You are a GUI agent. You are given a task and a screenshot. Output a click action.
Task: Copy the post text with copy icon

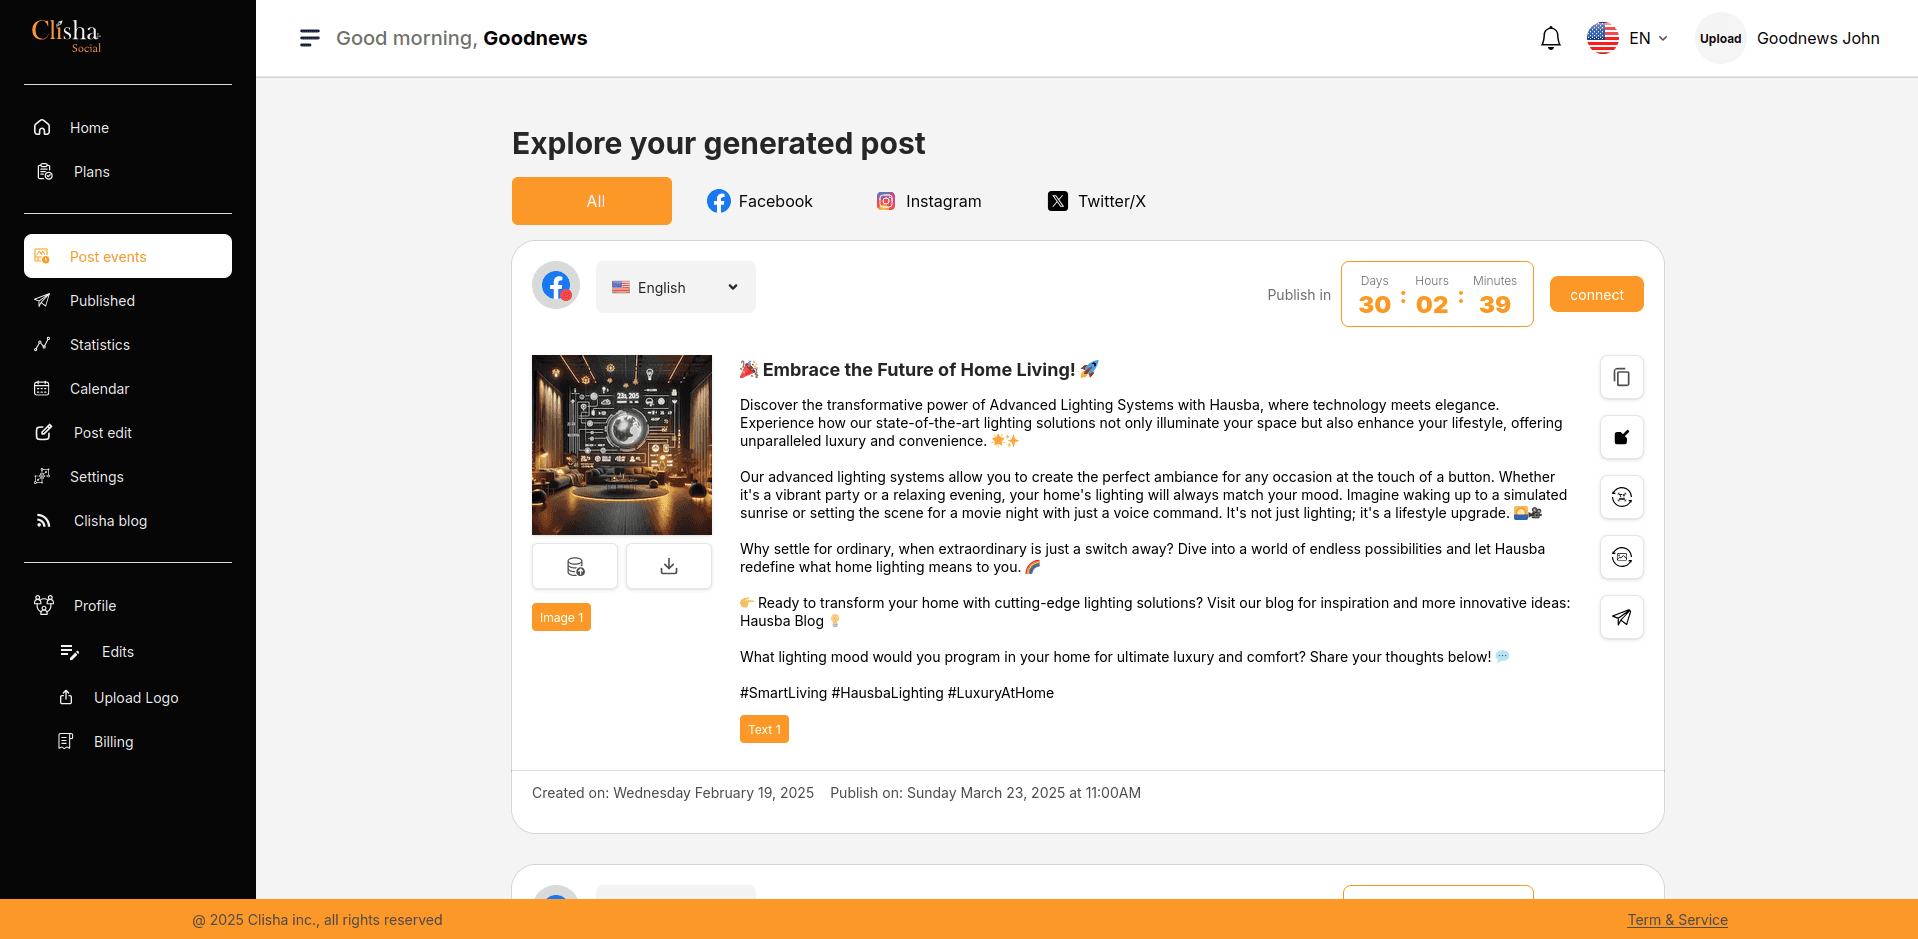coord(1621,377)
